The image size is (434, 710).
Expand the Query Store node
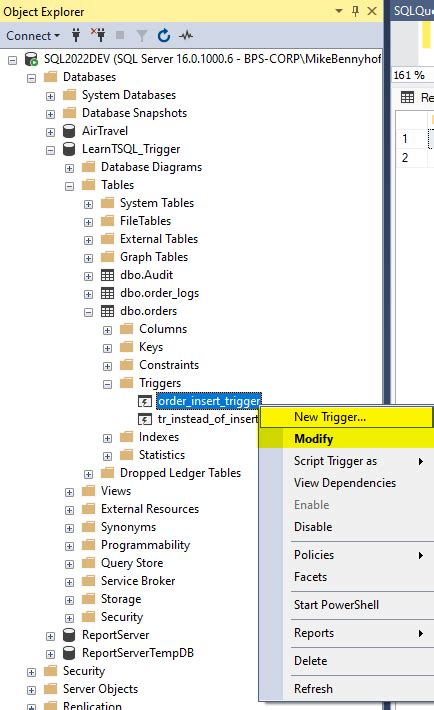point(69,564)
